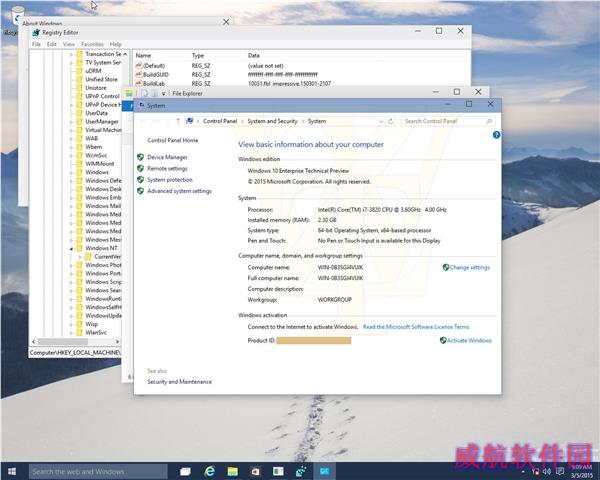Viewport: 600px width, 480px height.
Task: Open Device Manager link
Action: click(167, 157)
